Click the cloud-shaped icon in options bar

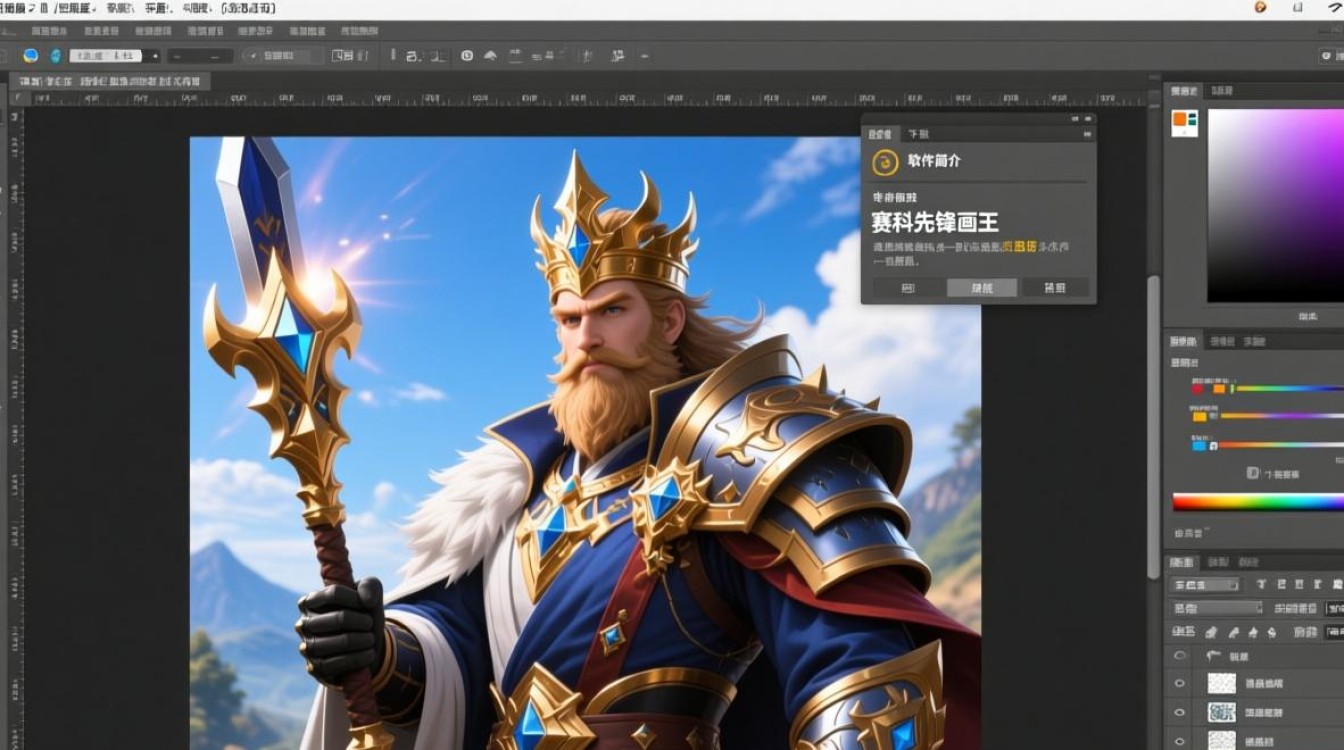point(490,56)
